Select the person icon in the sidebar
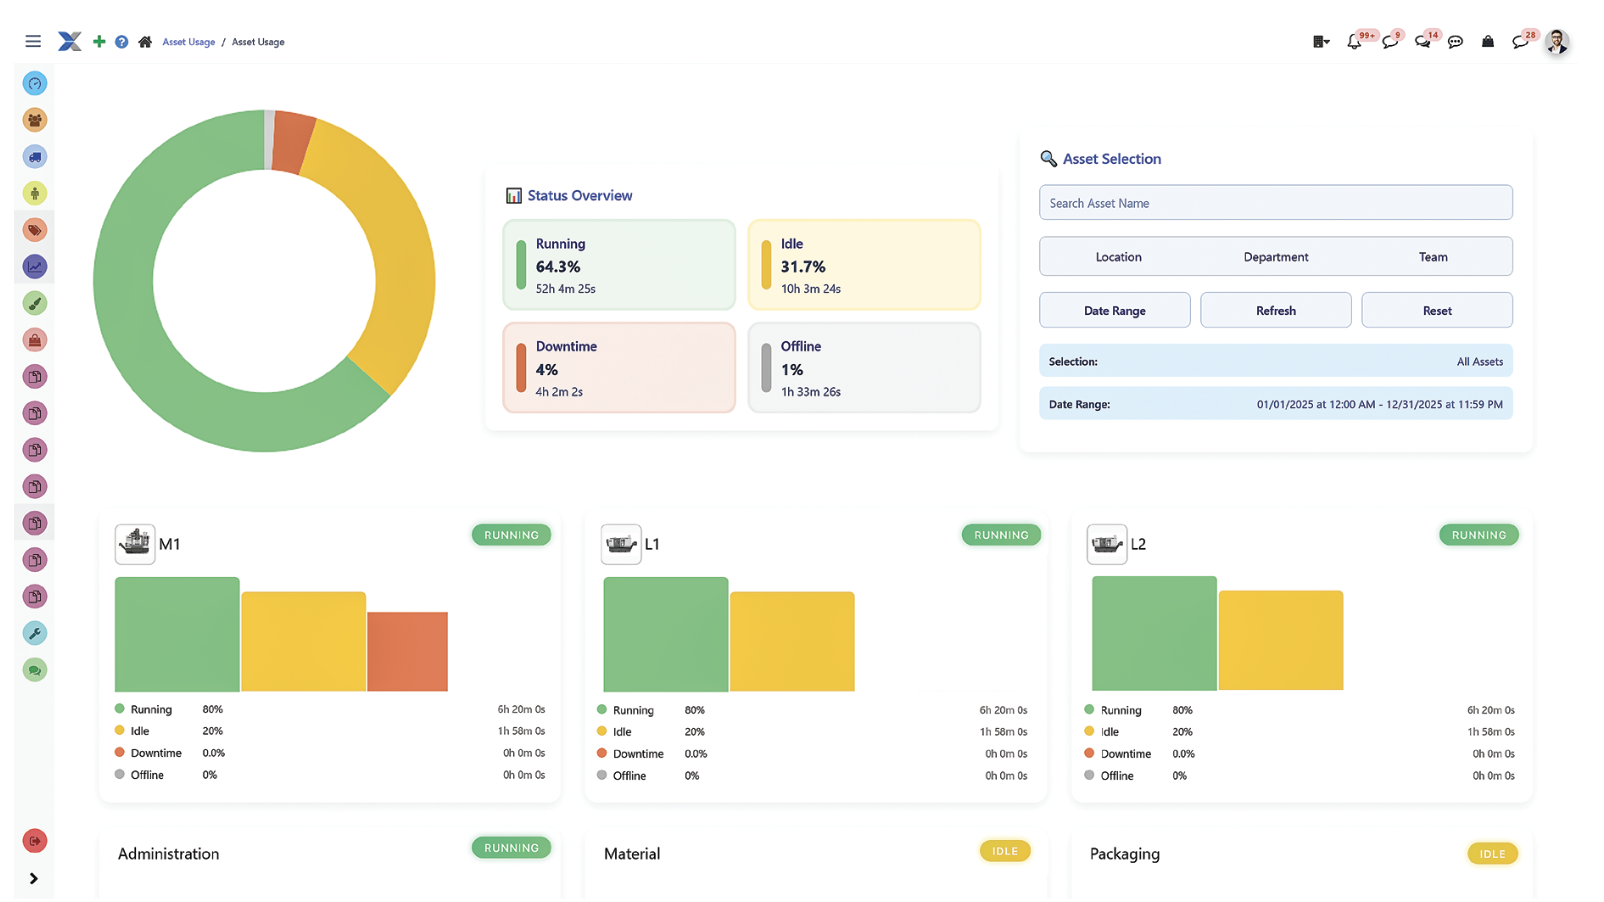 pyautogui.click(x=34, y=192)
